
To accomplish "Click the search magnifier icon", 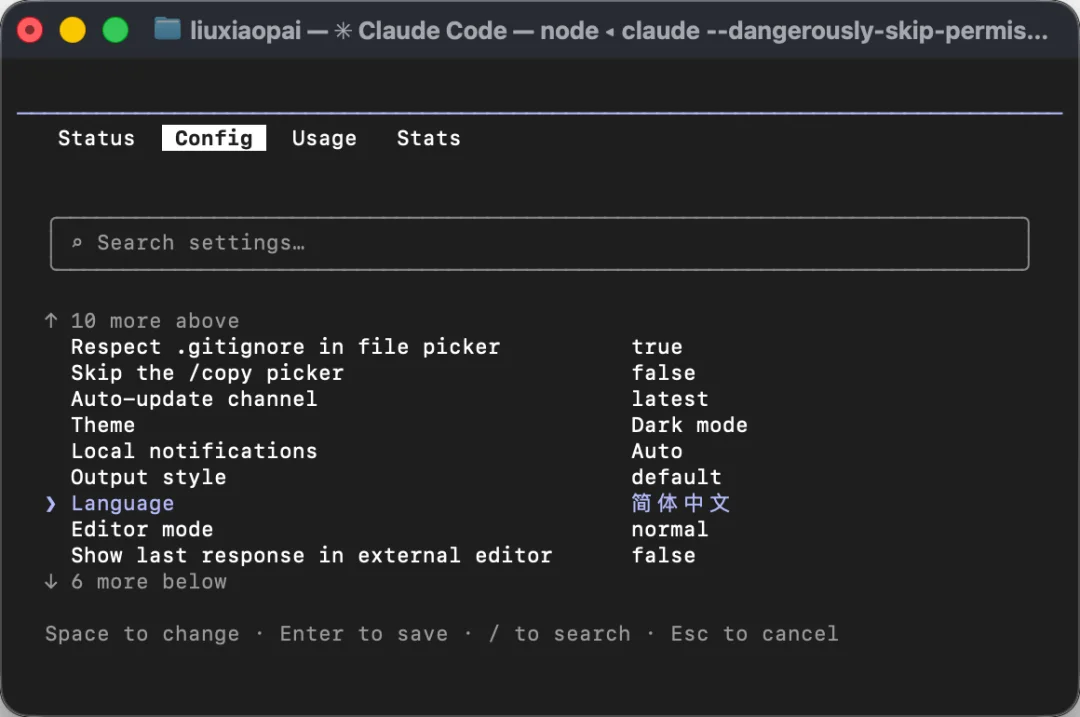I will [x=77, y=243].
